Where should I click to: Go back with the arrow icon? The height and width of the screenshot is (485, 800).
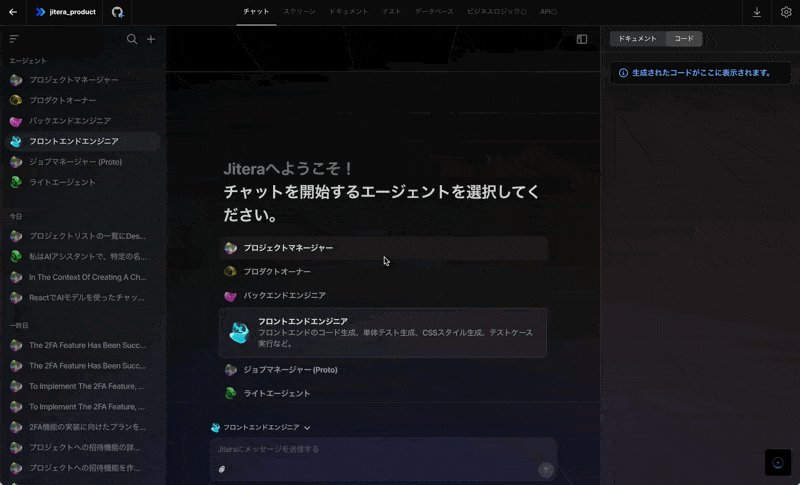[13, 12]
